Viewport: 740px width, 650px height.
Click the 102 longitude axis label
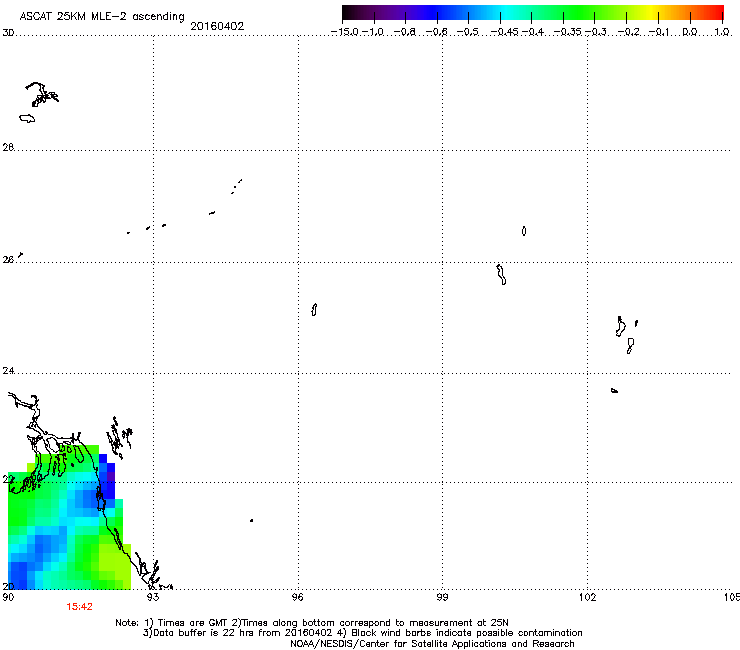pyautogui.click(x=588, y=597)
